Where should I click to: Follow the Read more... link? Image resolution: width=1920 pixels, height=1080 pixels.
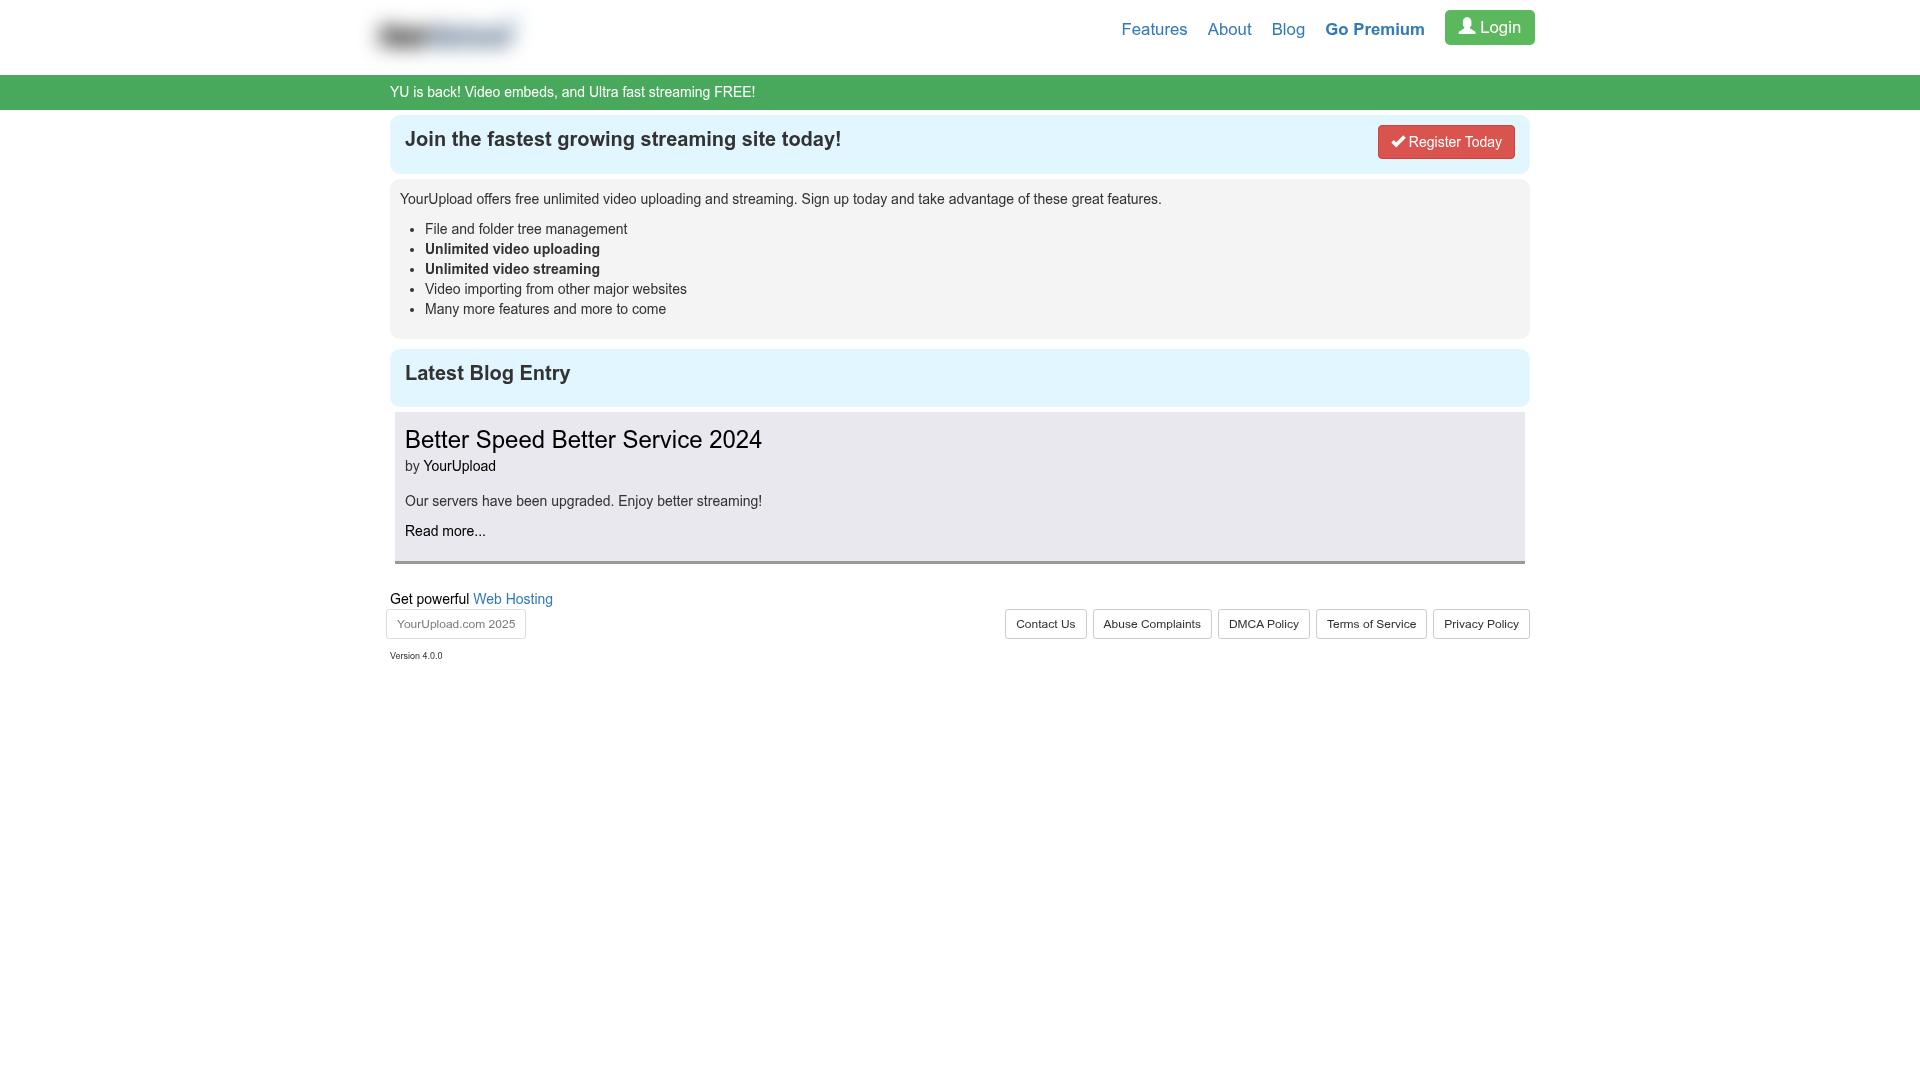445,531
